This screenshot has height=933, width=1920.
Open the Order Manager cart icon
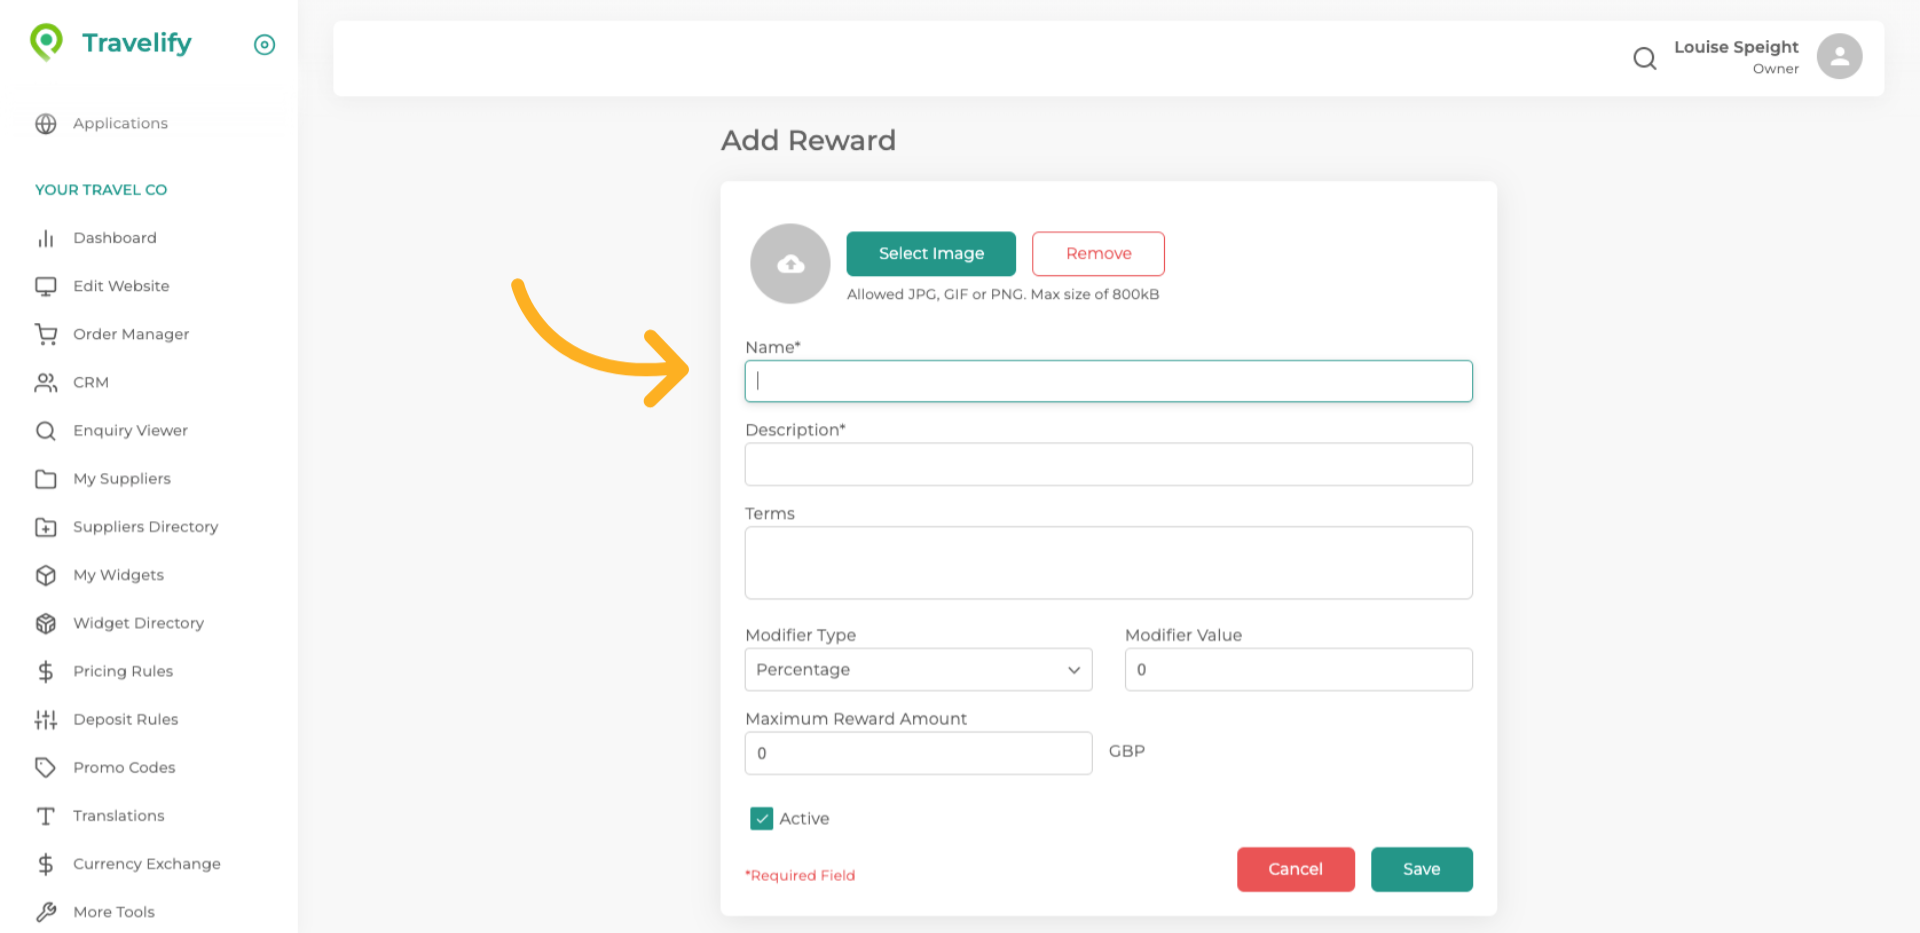(x=46, y=334)
